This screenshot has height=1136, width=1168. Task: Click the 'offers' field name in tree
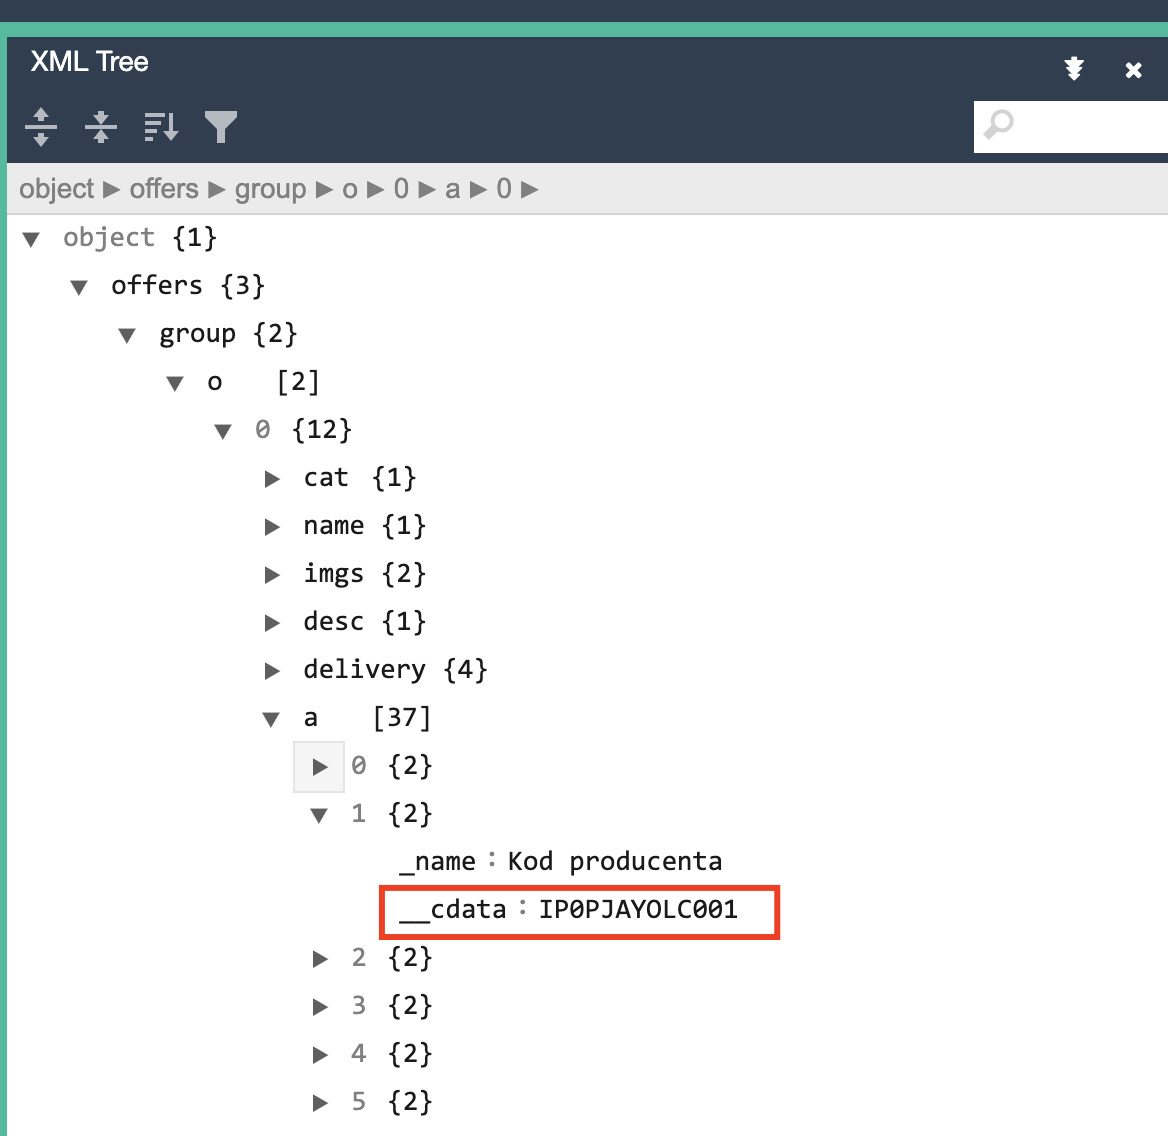pos(156,285)
